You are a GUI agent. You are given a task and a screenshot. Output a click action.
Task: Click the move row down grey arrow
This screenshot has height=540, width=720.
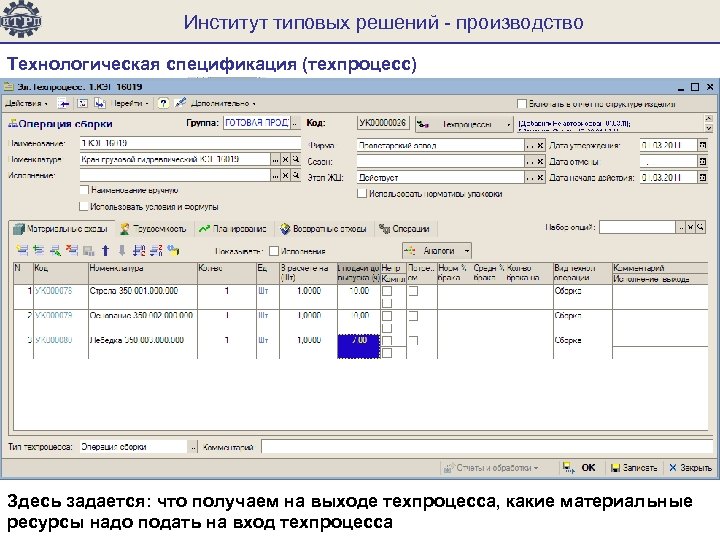click(x=122, y=250)
